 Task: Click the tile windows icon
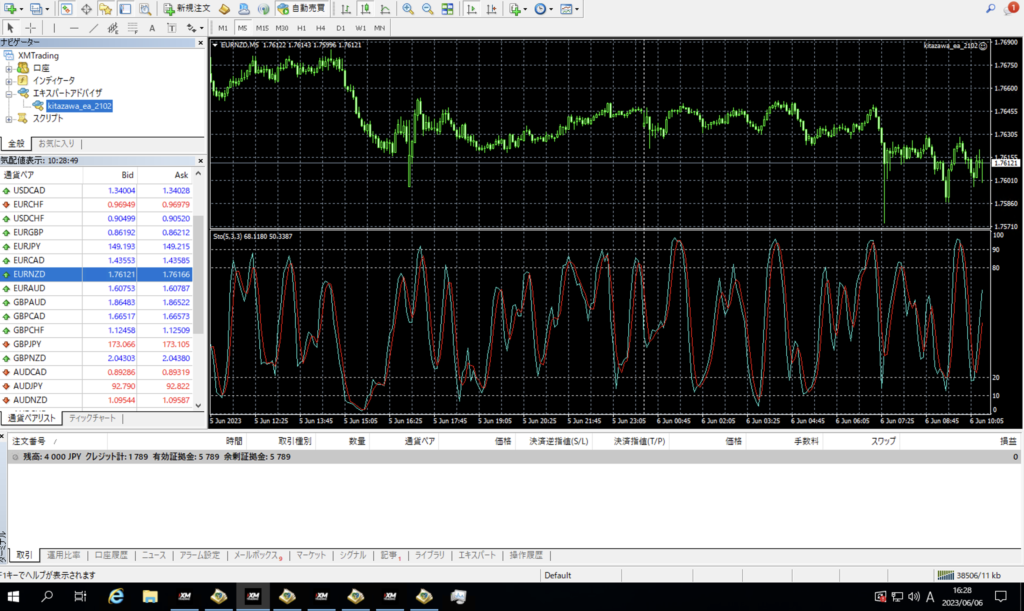(446, 9)
